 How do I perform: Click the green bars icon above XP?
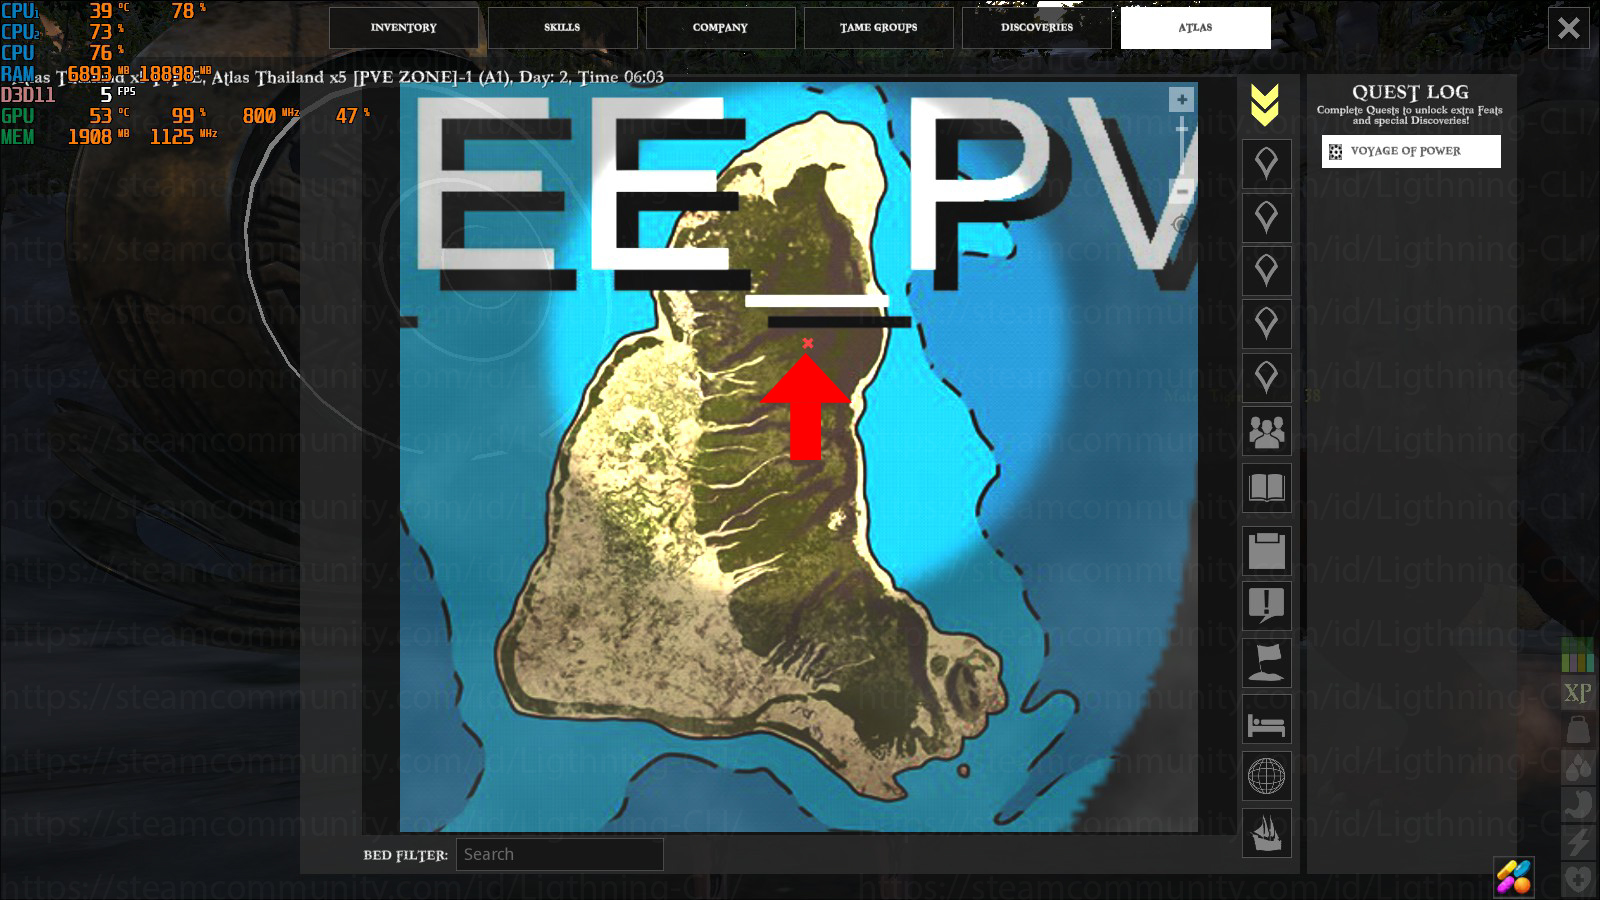[x=1578, y=656]
